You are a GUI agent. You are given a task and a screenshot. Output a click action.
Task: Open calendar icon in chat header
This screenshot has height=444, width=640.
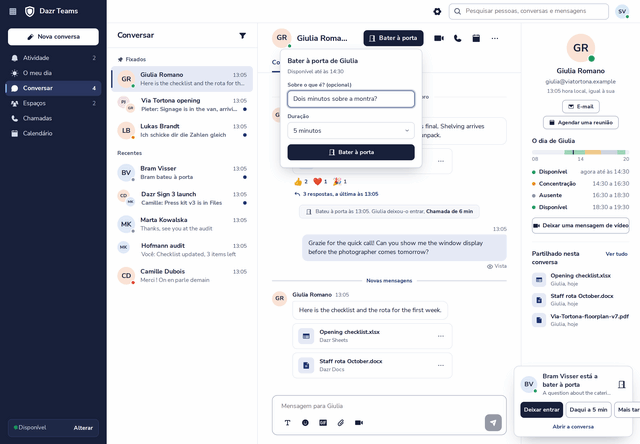476,38
